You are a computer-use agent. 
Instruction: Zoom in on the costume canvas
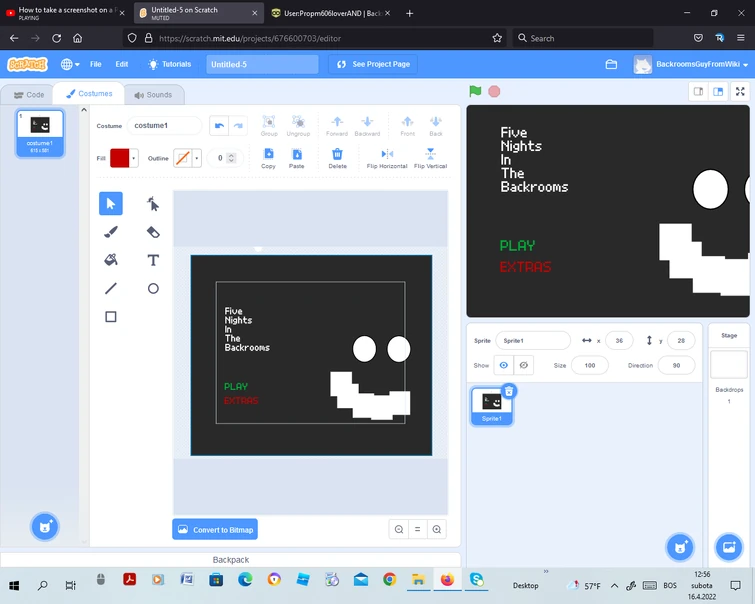437,529
